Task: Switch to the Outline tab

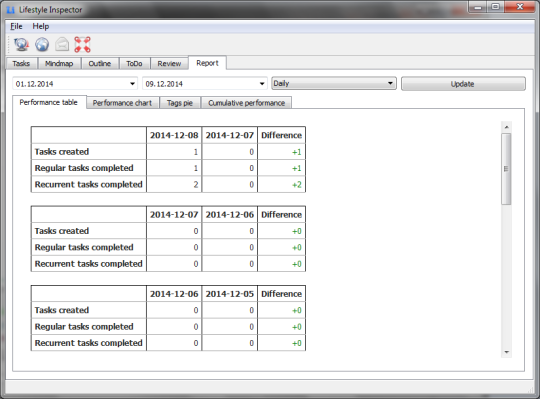Action: [100, 64]
